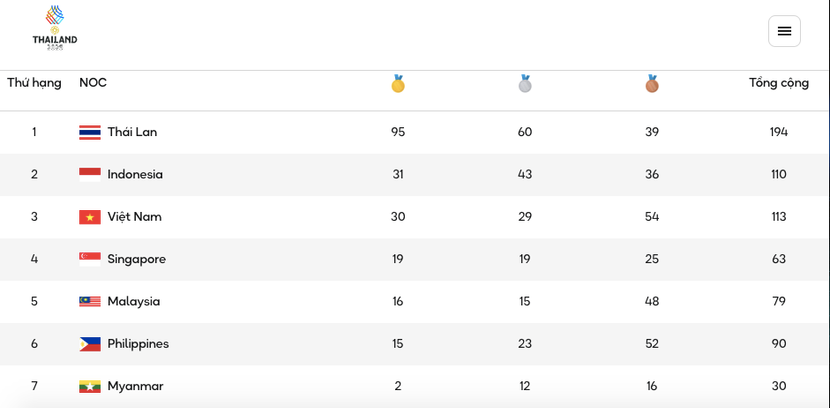Click the NOC column header
The image size is (830, 408).
click(x=93, y=83)
